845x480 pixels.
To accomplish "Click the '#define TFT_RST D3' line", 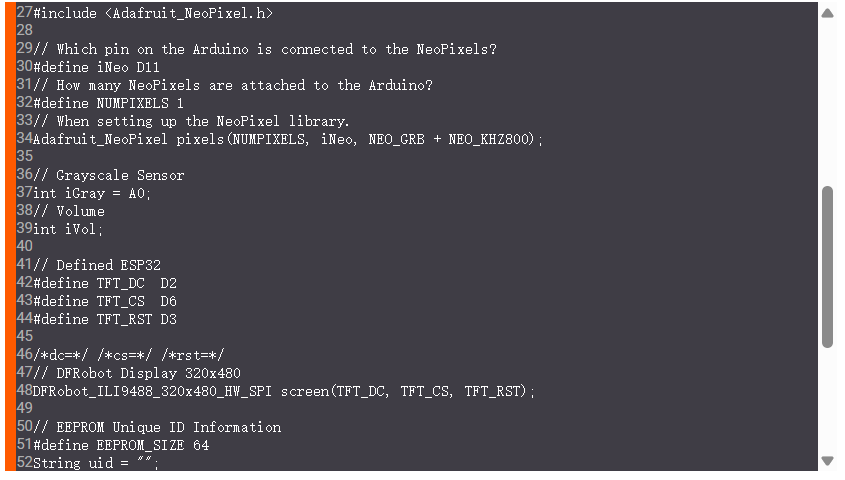I will click(105, 319).
